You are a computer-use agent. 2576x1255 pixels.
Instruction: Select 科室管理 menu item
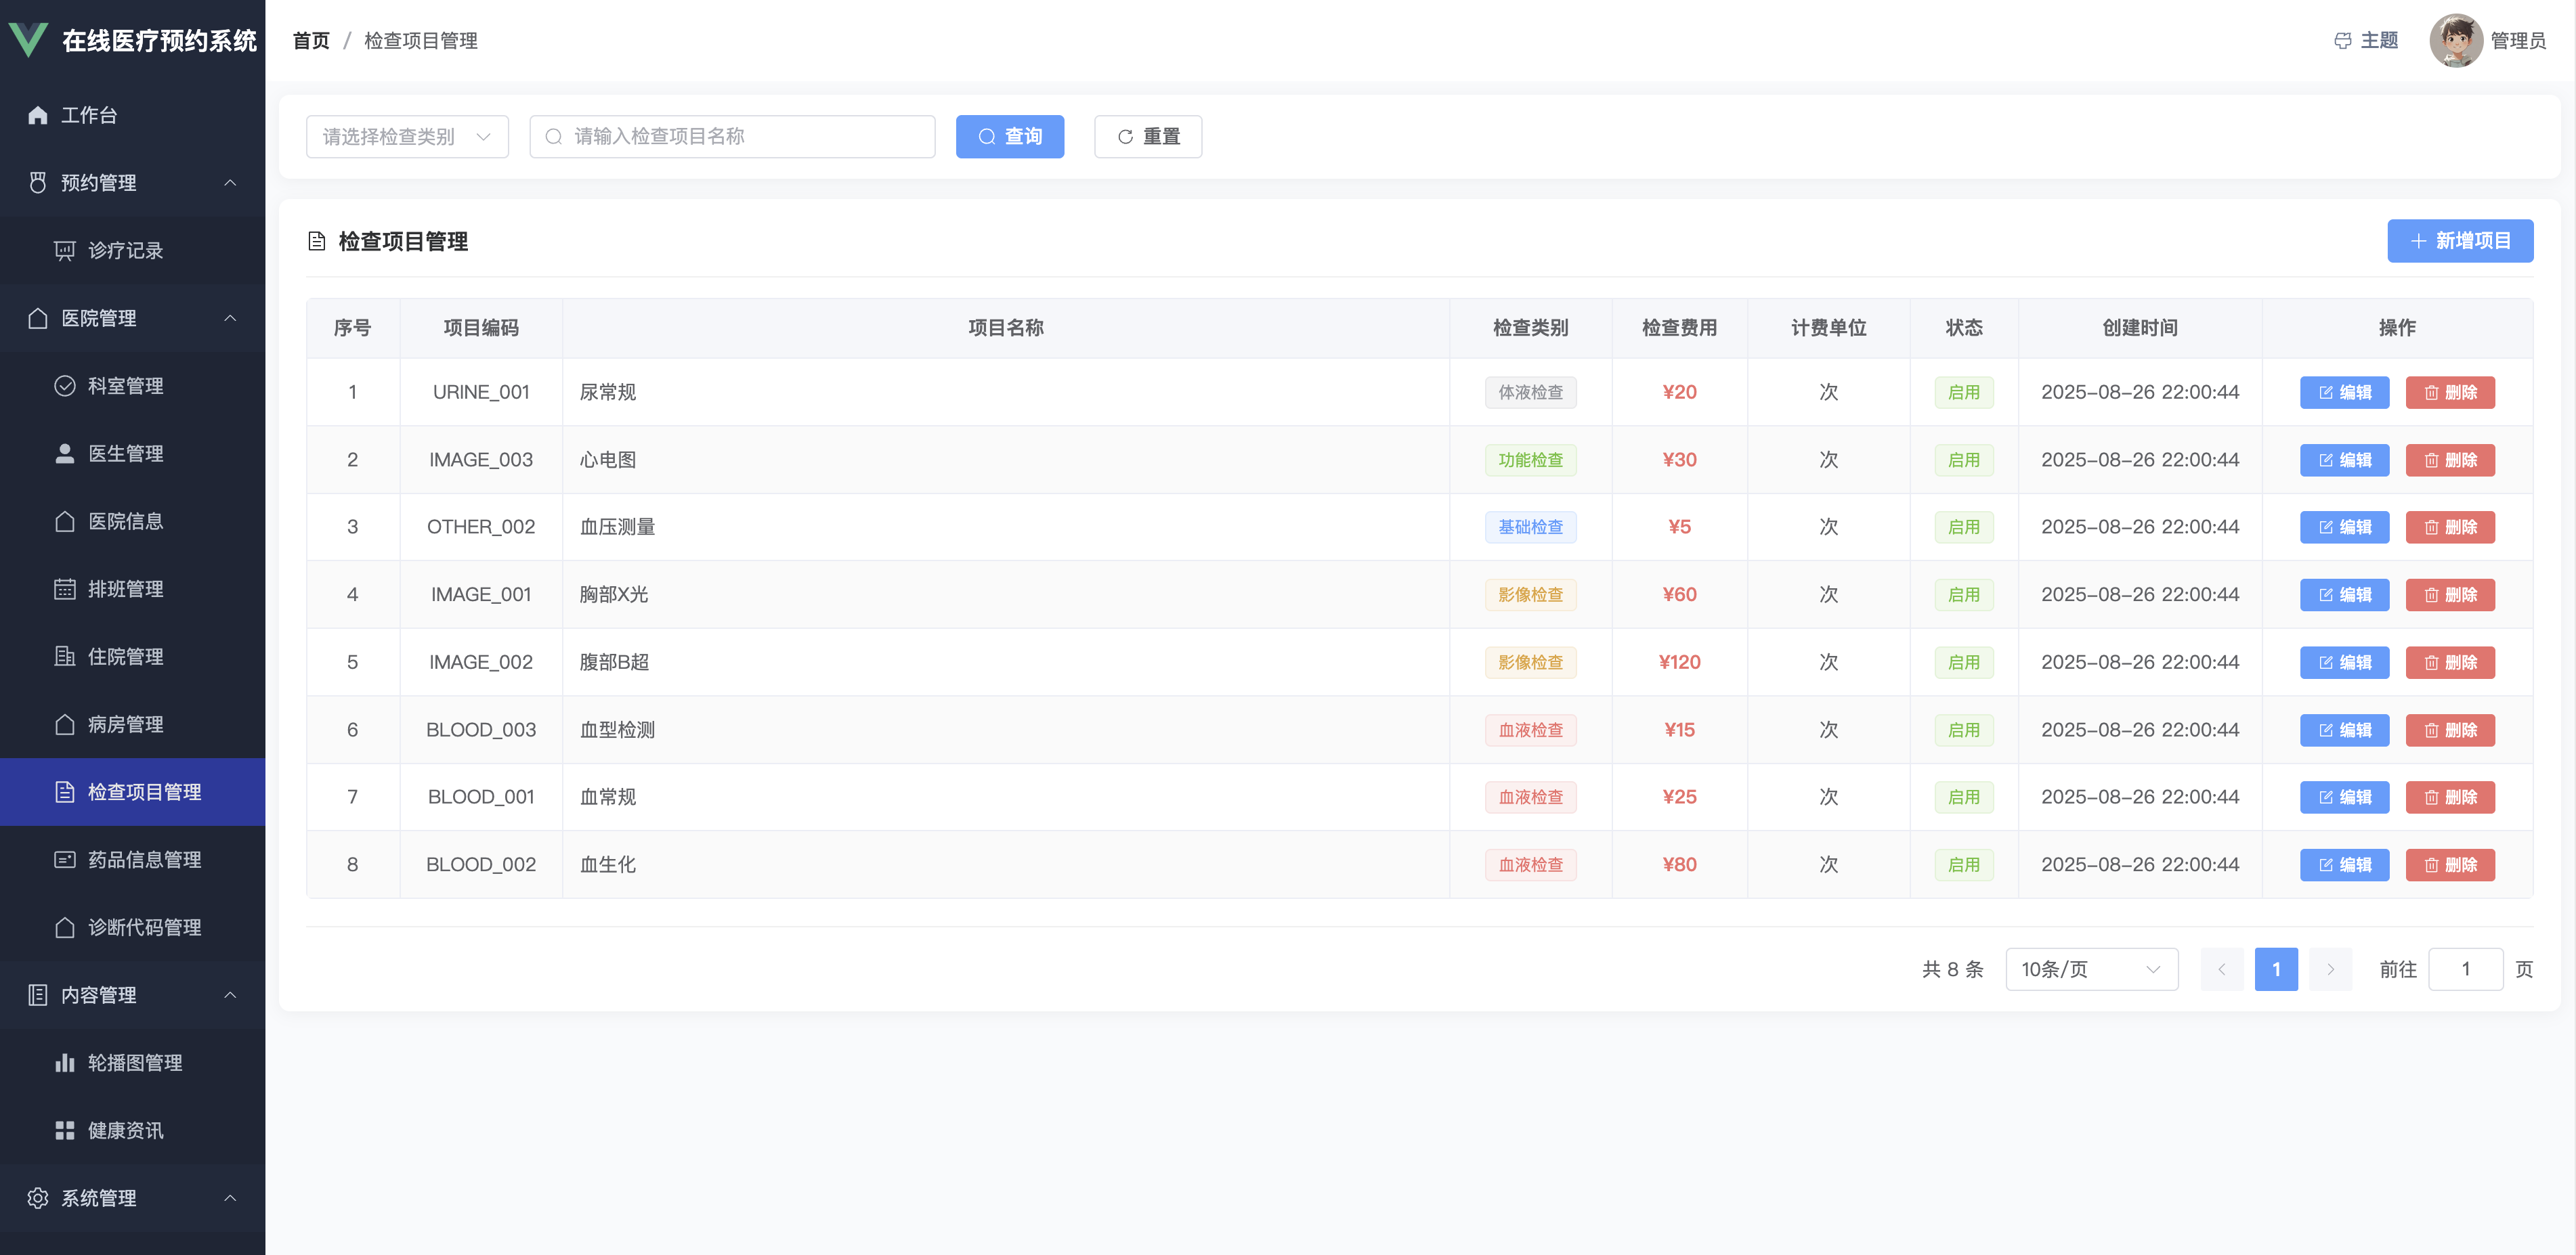point(125,386)
